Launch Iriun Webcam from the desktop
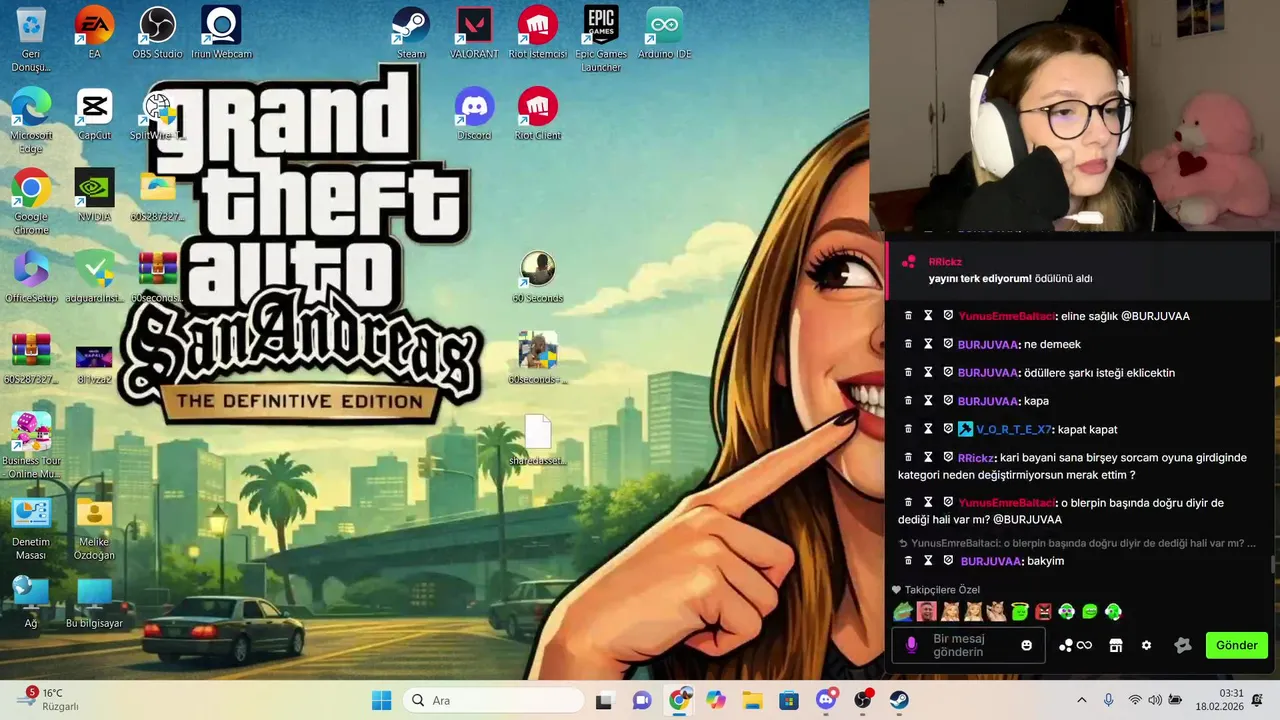Viewport: 1280px width, 720px height. tap(221, 33)
